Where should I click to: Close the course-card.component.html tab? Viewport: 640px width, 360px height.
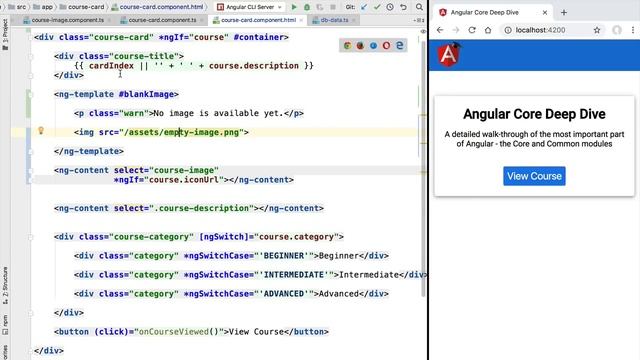coord(301,20)
